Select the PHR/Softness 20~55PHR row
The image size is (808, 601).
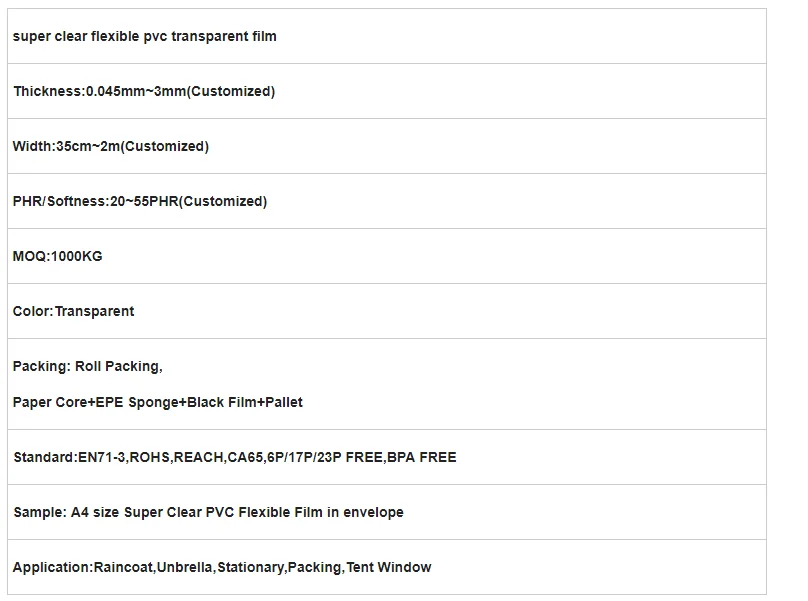pos(140,202)
